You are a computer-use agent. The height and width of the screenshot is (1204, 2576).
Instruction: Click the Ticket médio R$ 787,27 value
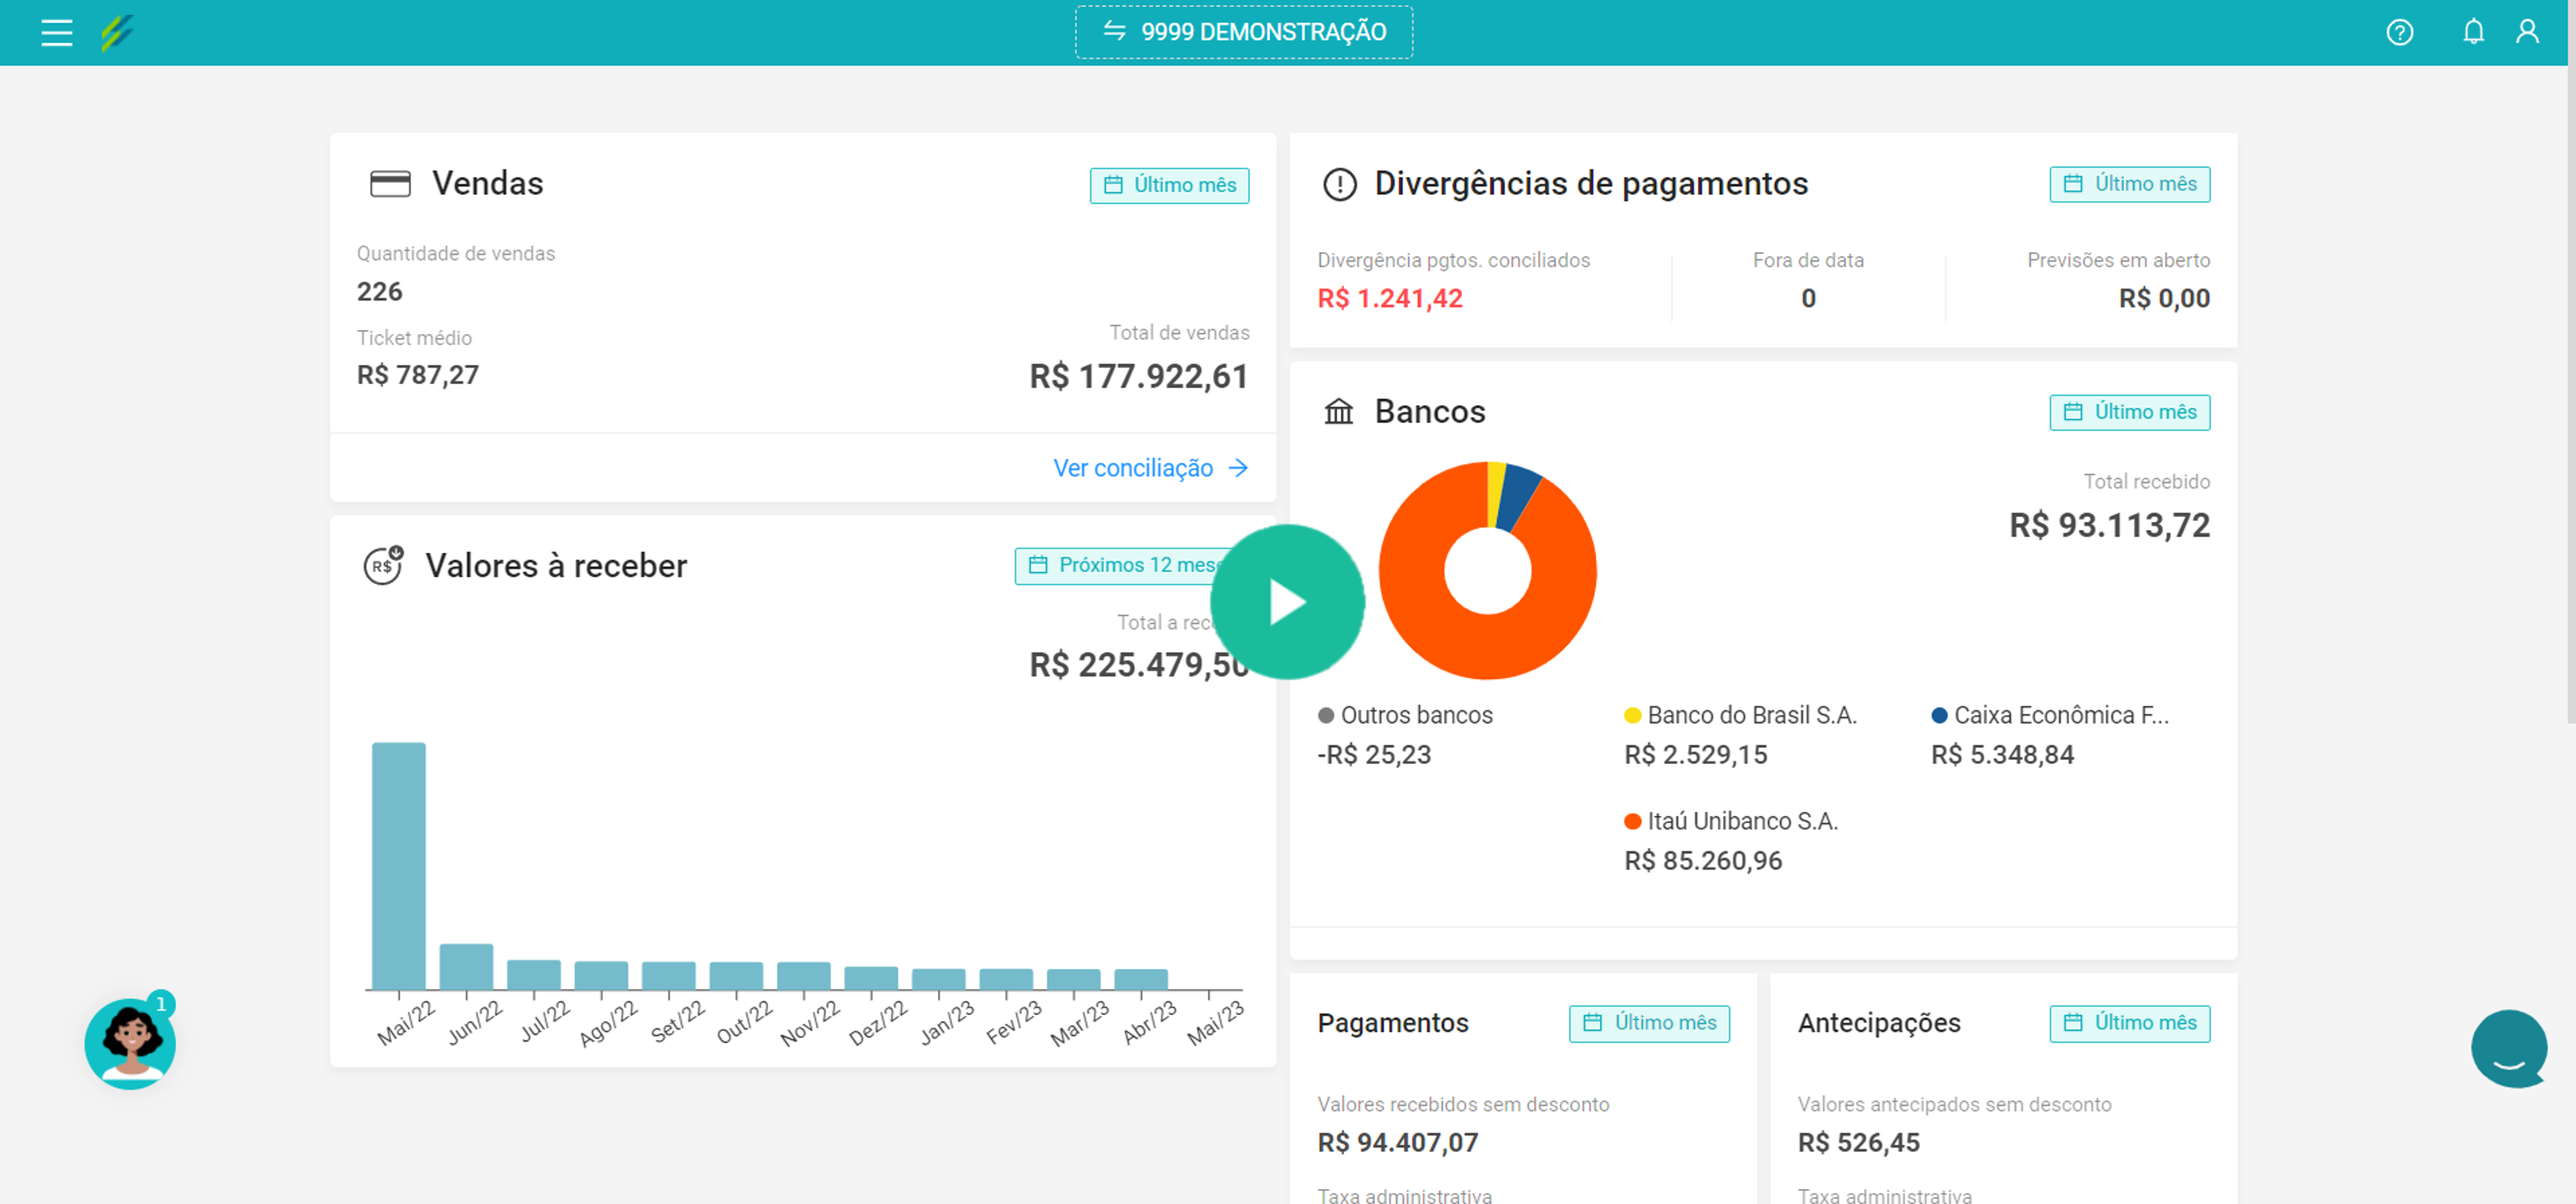pyautogui.click(x=418, y=376)
